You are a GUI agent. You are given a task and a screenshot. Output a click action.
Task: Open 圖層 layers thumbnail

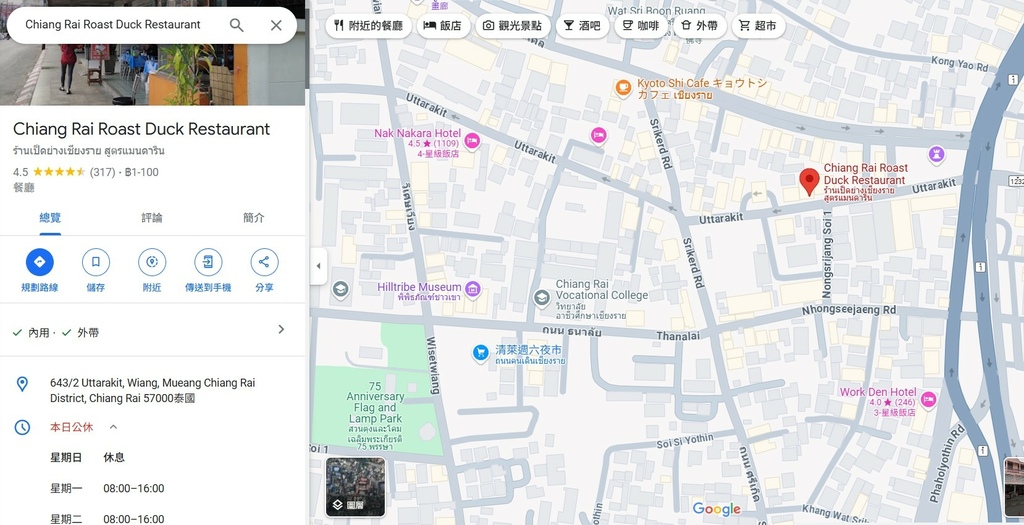(355, 486)
